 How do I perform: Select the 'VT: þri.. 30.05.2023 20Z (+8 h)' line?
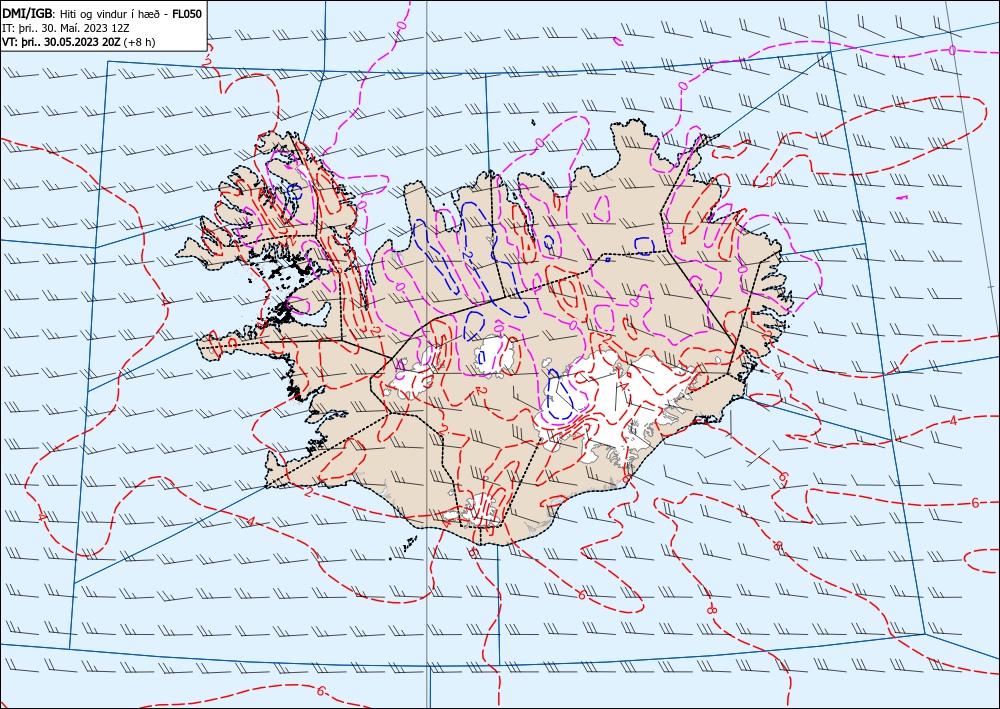coord(78,42)
